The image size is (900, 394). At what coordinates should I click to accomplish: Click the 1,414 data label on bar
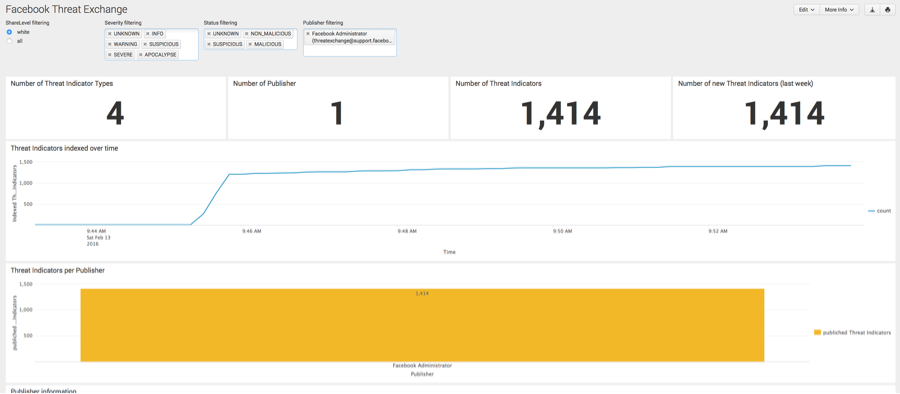point(422,293)
